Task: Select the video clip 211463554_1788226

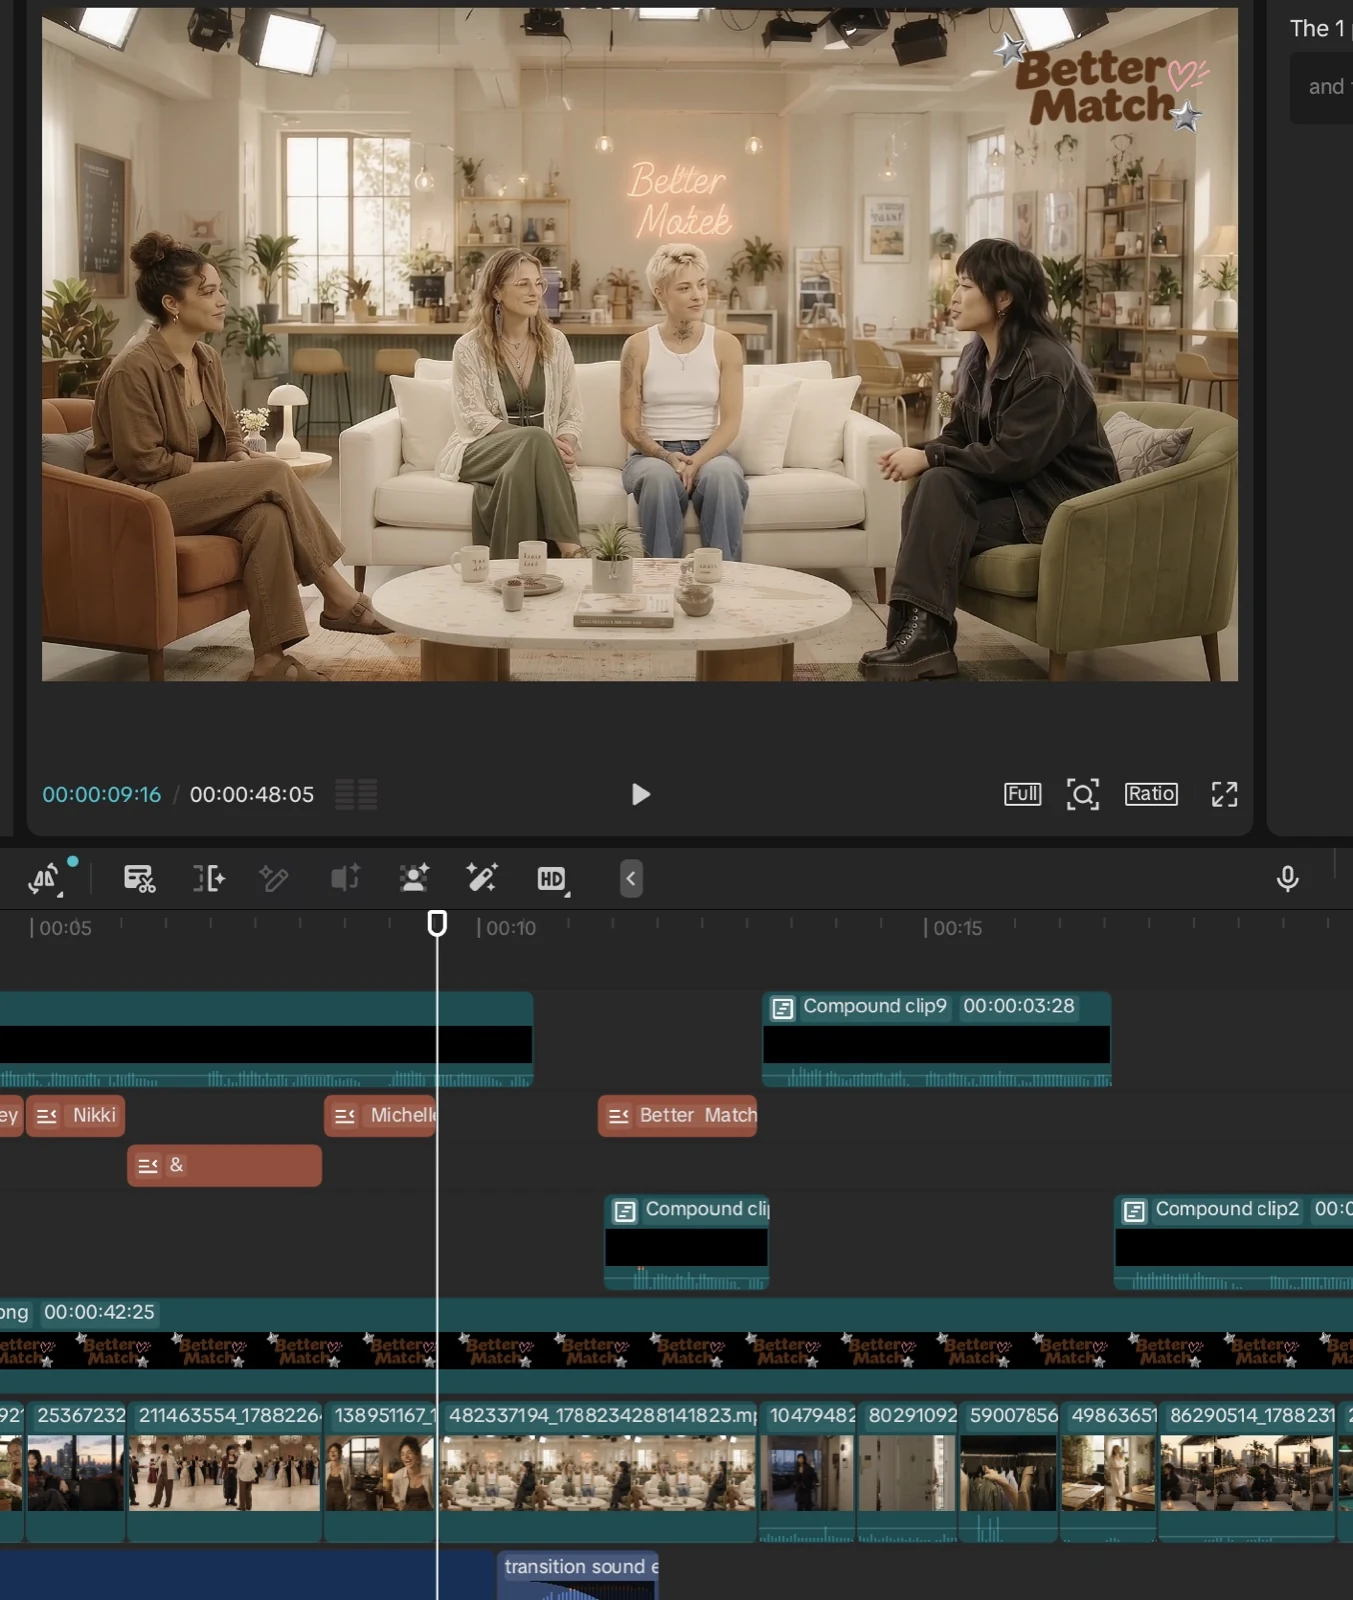Action: click(x=225, y=1471)
